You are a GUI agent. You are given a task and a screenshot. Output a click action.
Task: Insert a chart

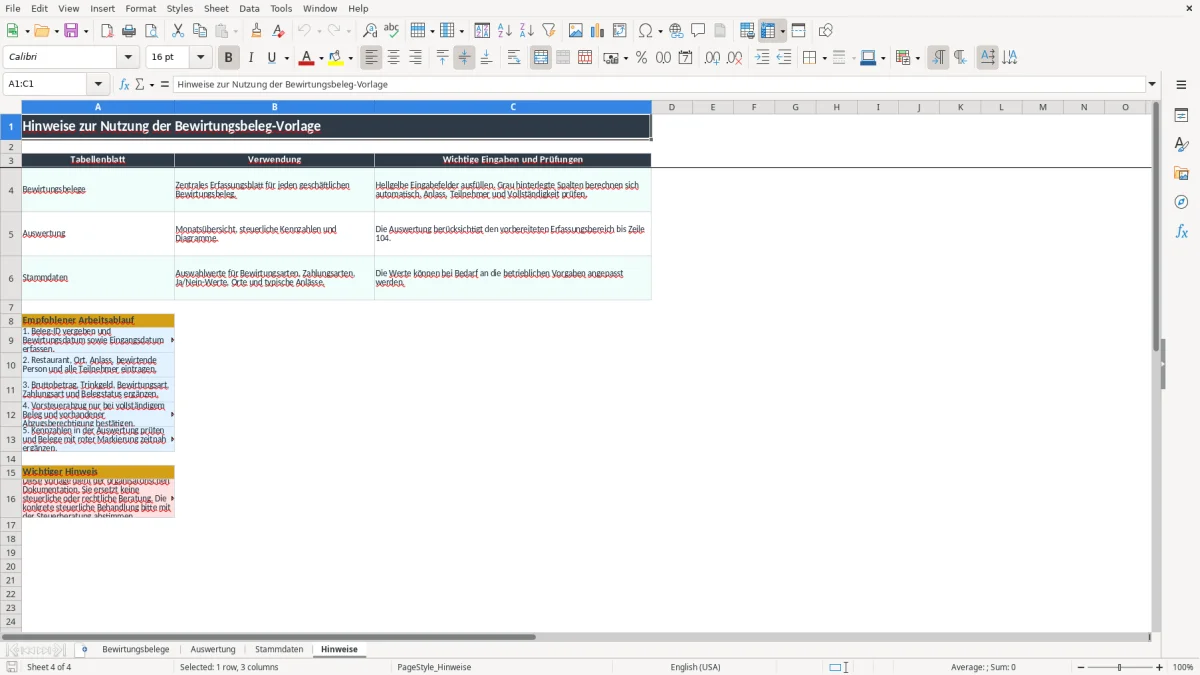point(598,31)
